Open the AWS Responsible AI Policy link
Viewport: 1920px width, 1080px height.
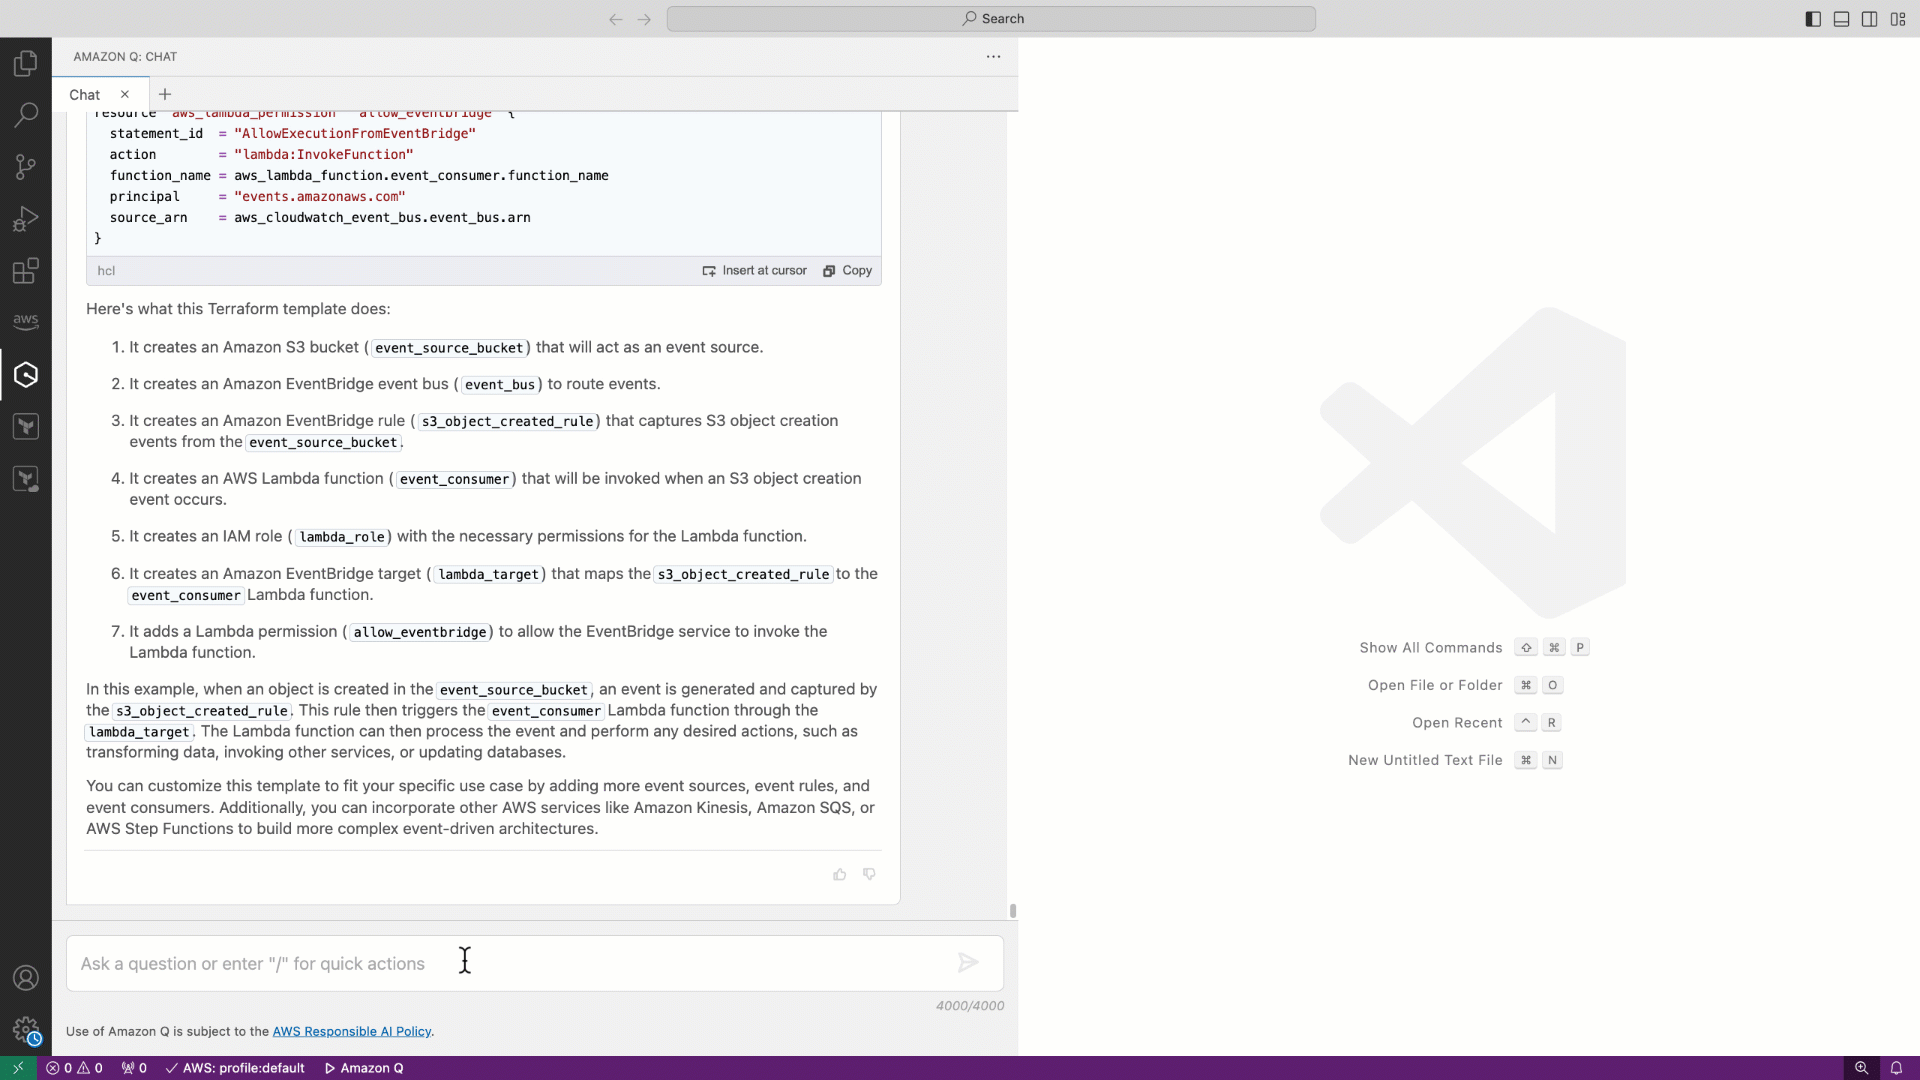[x=352, y=1032]
